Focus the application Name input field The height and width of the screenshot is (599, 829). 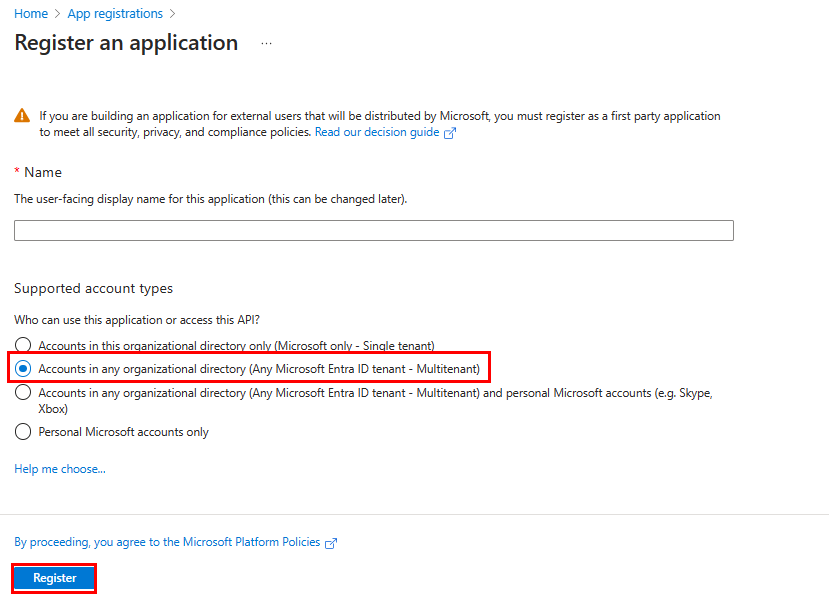tap(372, 230)
